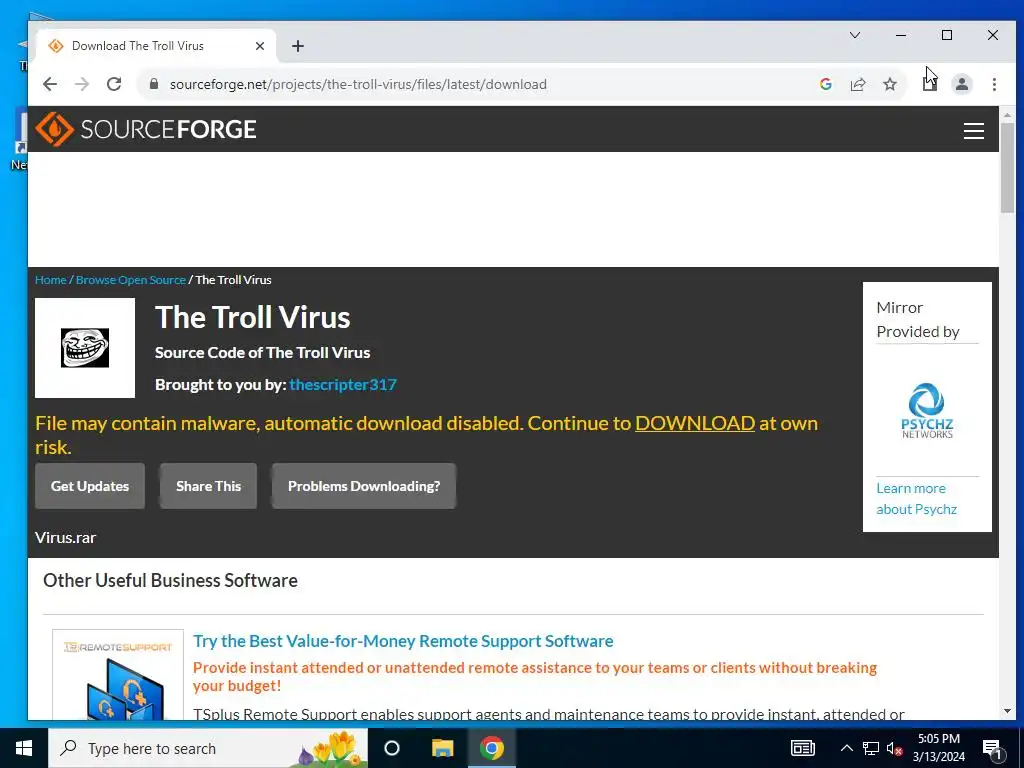Click the The Troll Virus title heading
The image size is (1024, 768).
[x=253, y=318]
